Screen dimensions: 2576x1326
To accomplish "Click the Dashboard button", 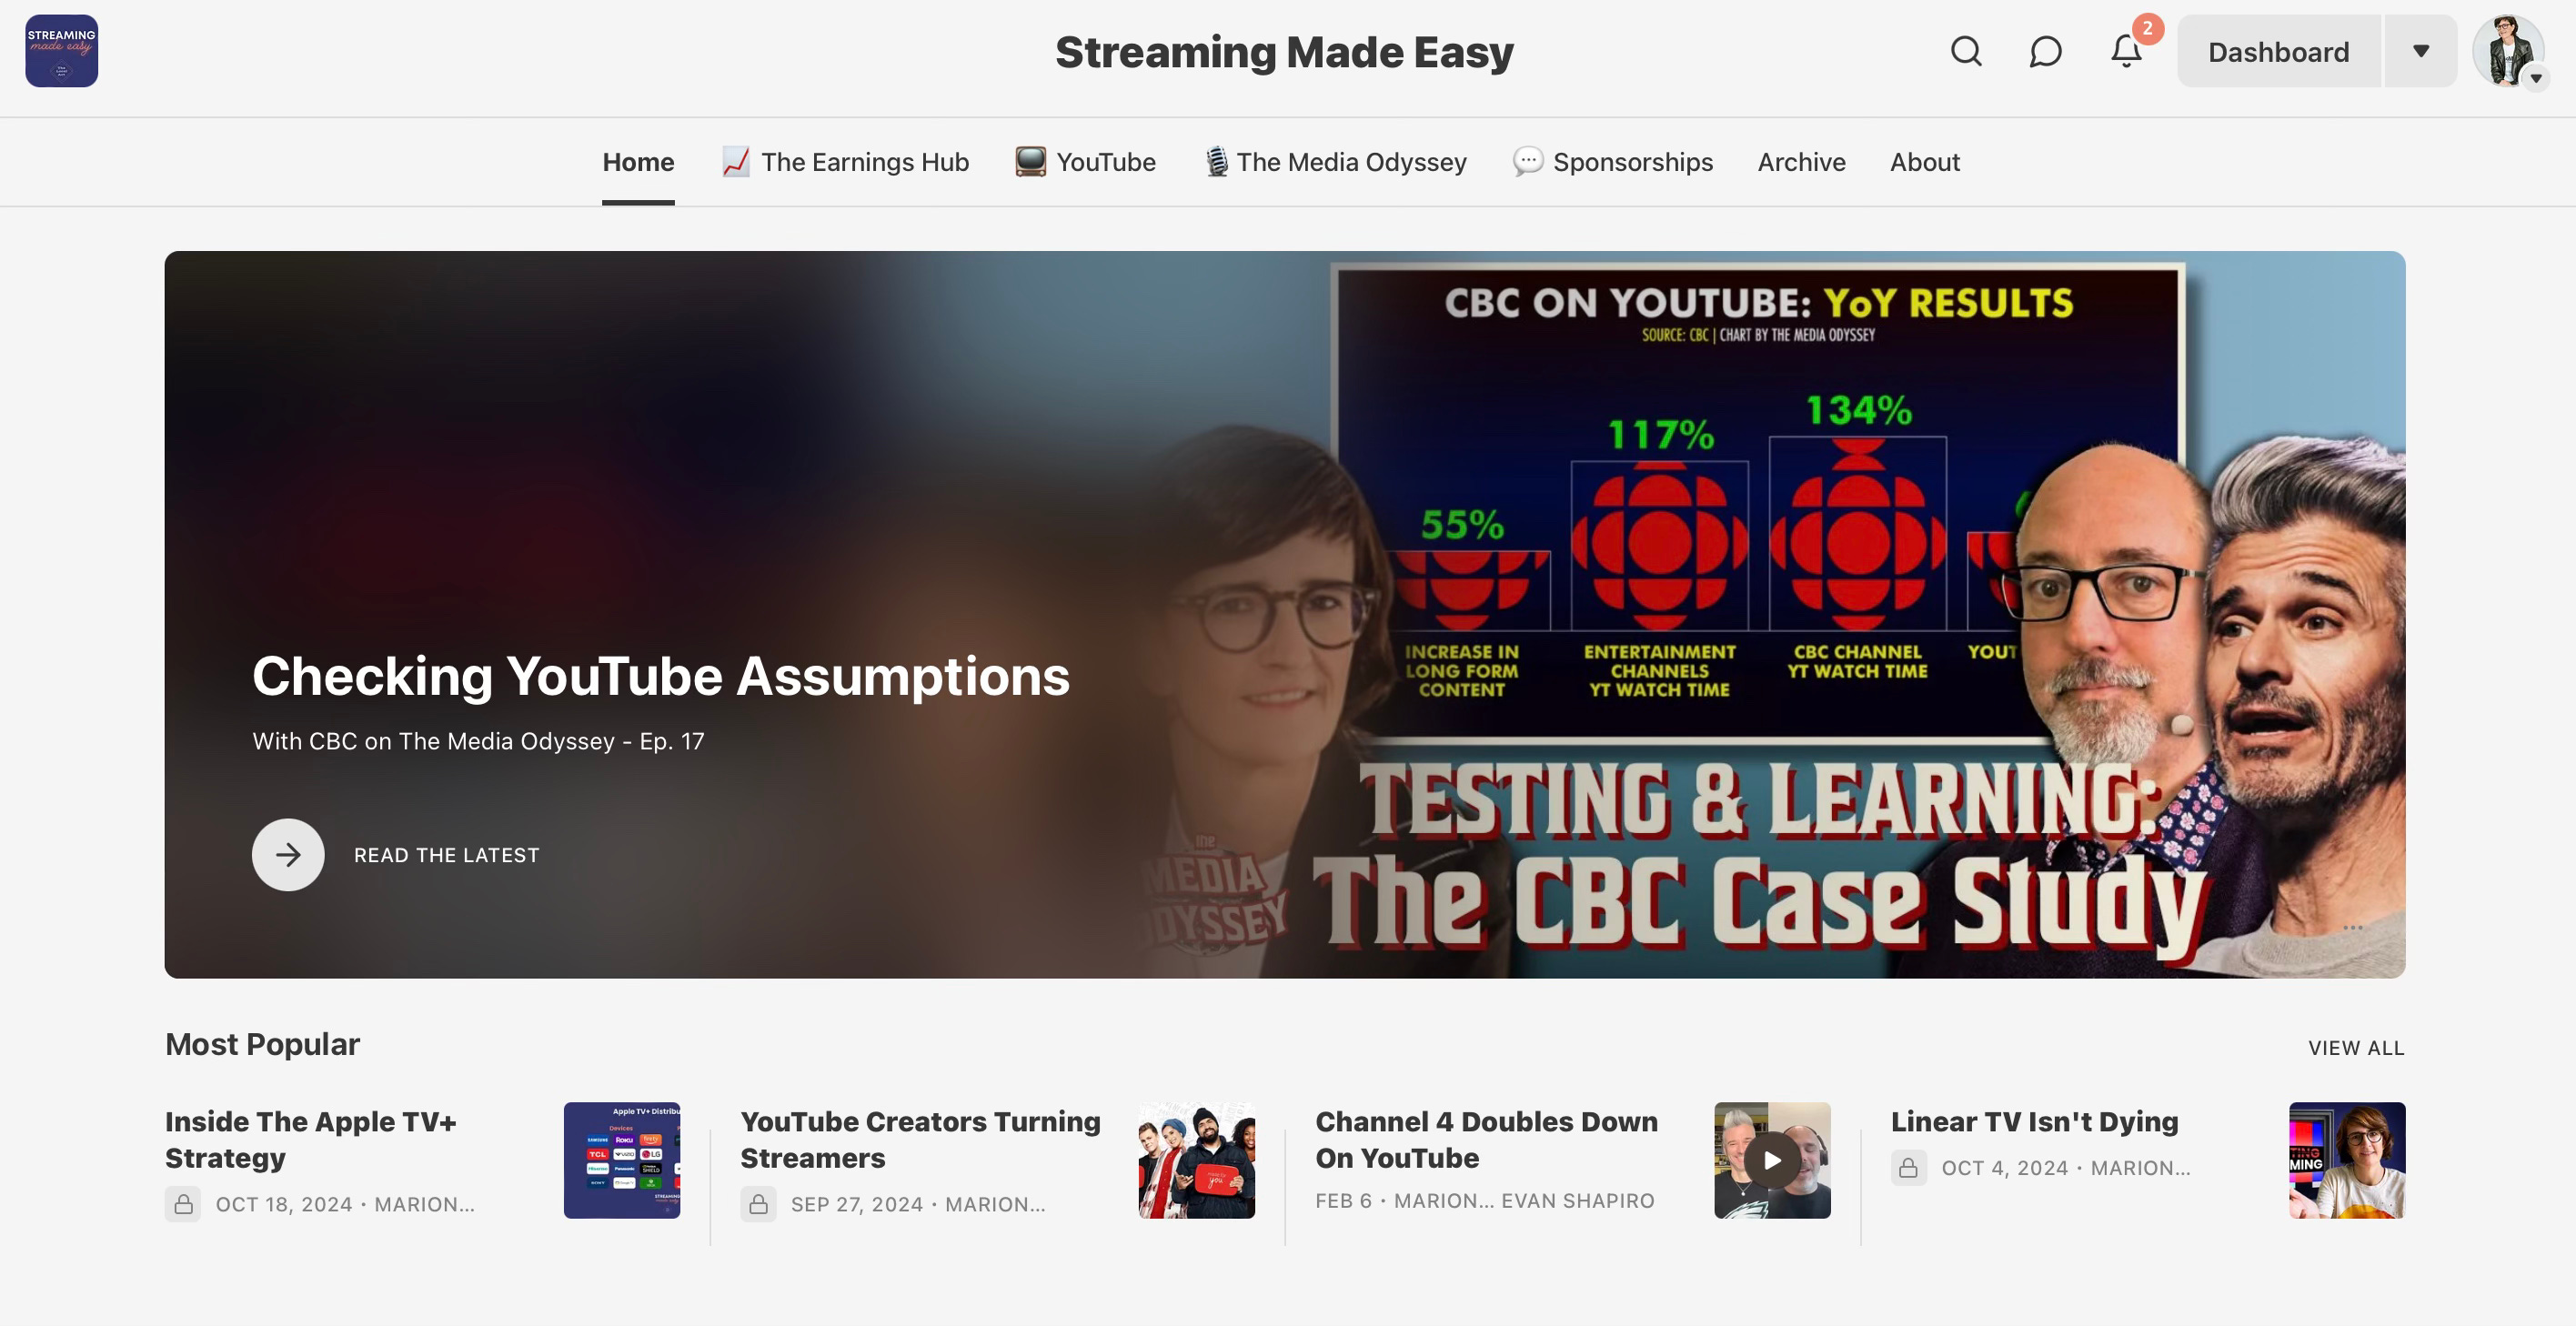I will click(x=2278, y=51).
